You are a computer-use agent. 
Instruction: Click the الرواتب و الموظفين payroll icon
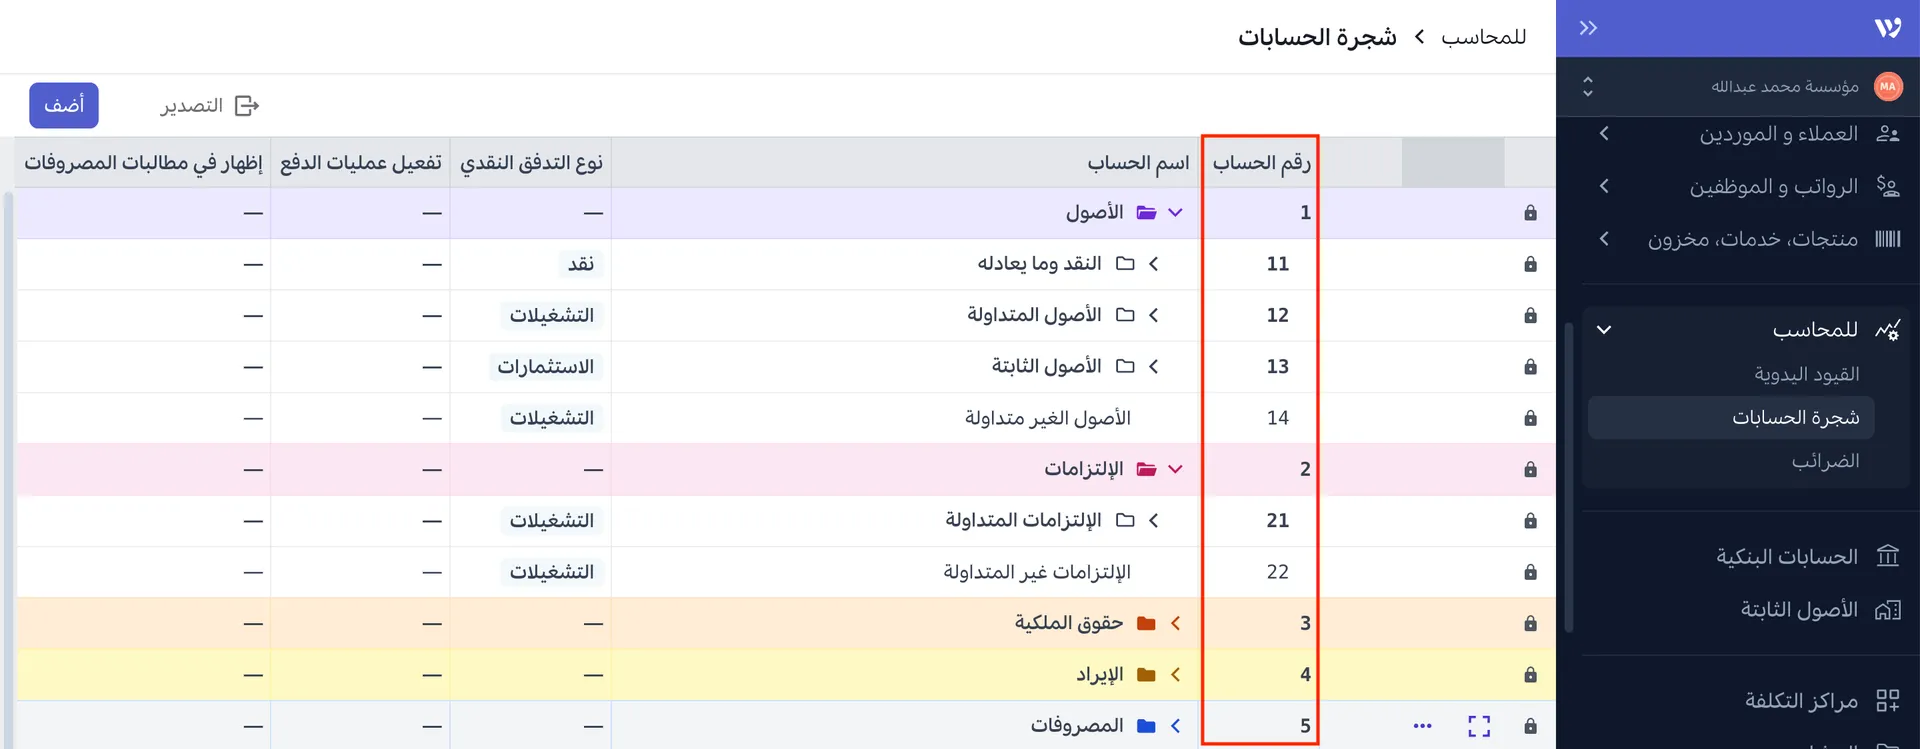coord(1889,186)
